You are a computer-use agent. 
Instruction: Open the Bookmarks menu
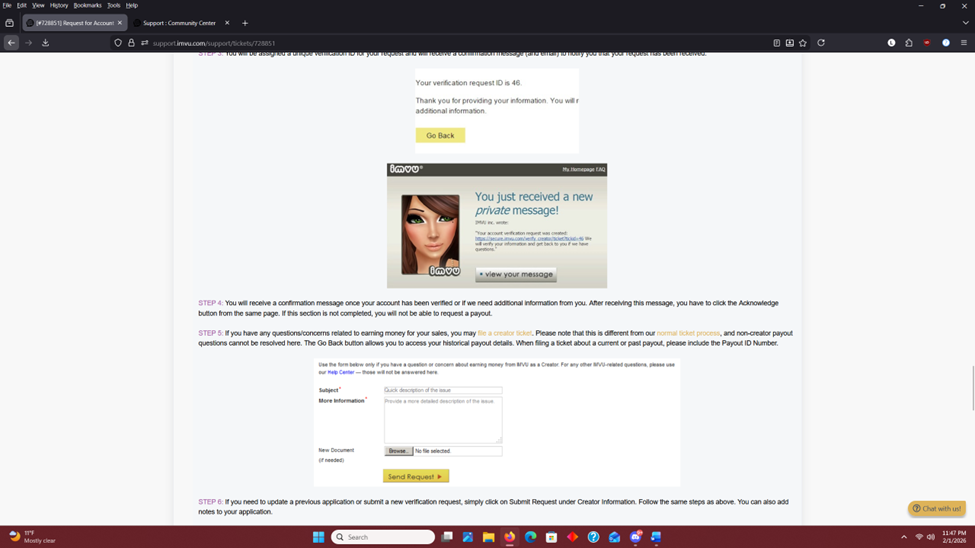[x=88, y=5]
